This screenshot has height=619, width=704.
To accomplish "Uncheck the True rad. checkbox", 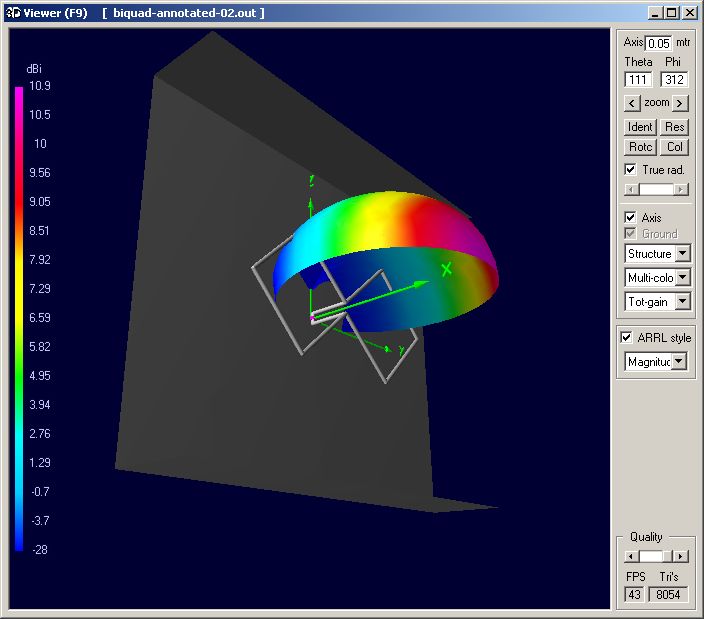I will tap(630, 170).
